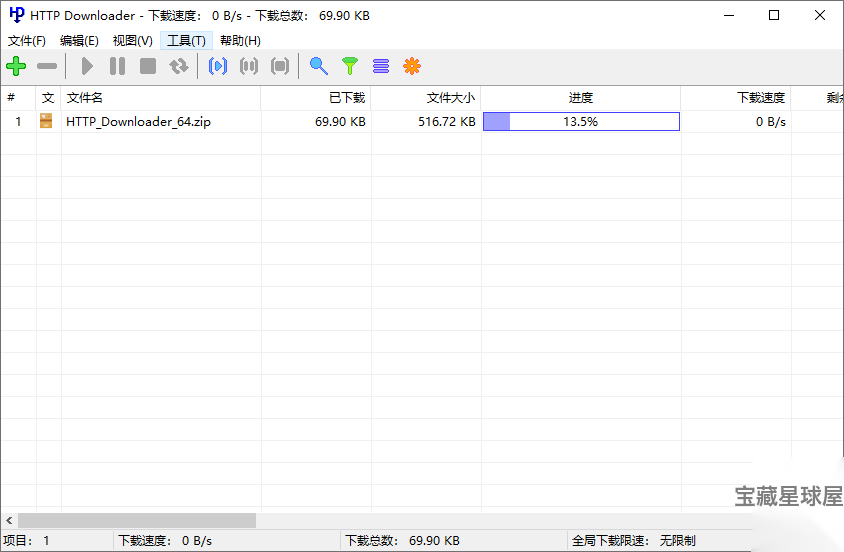Sort by the # column header
Screen dimensions: 844x552
point(18,98)
